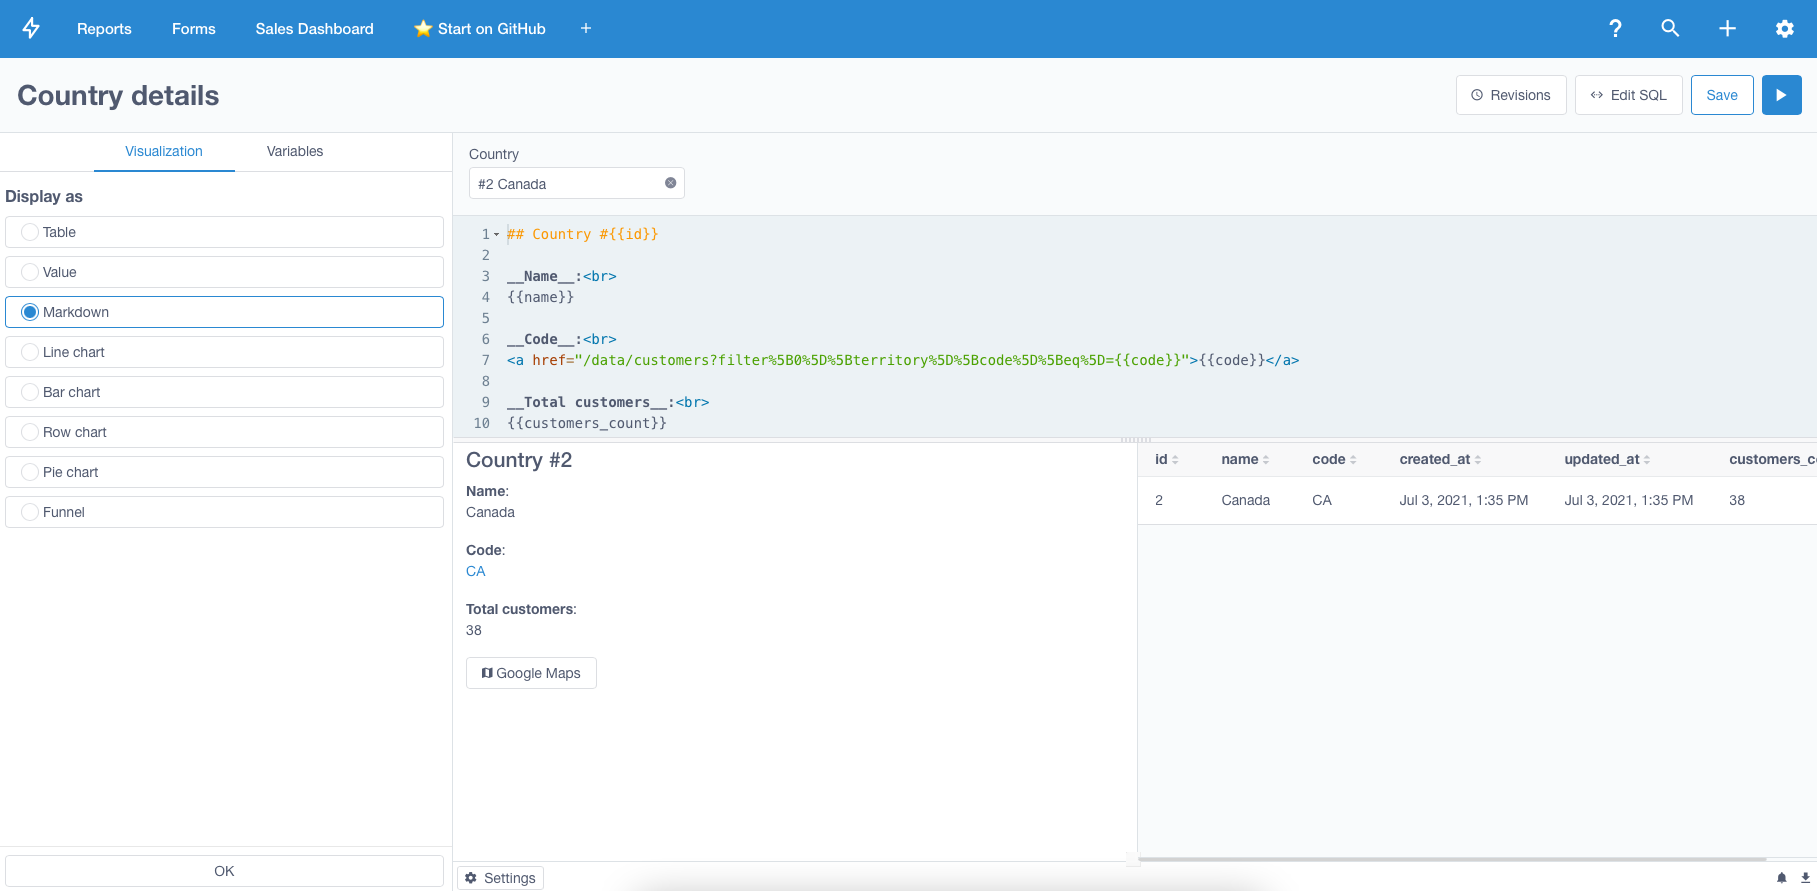Viewport: 1817px width, 891px height.
Task: Select Value display option
Action: click(x=224, y=272)
